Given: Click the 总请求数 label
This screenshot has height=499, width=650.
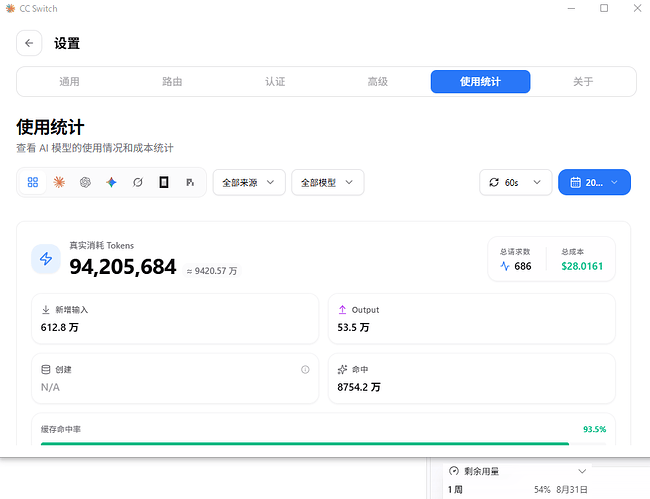Looking at the screenshot, I should [x=515, y=252].
